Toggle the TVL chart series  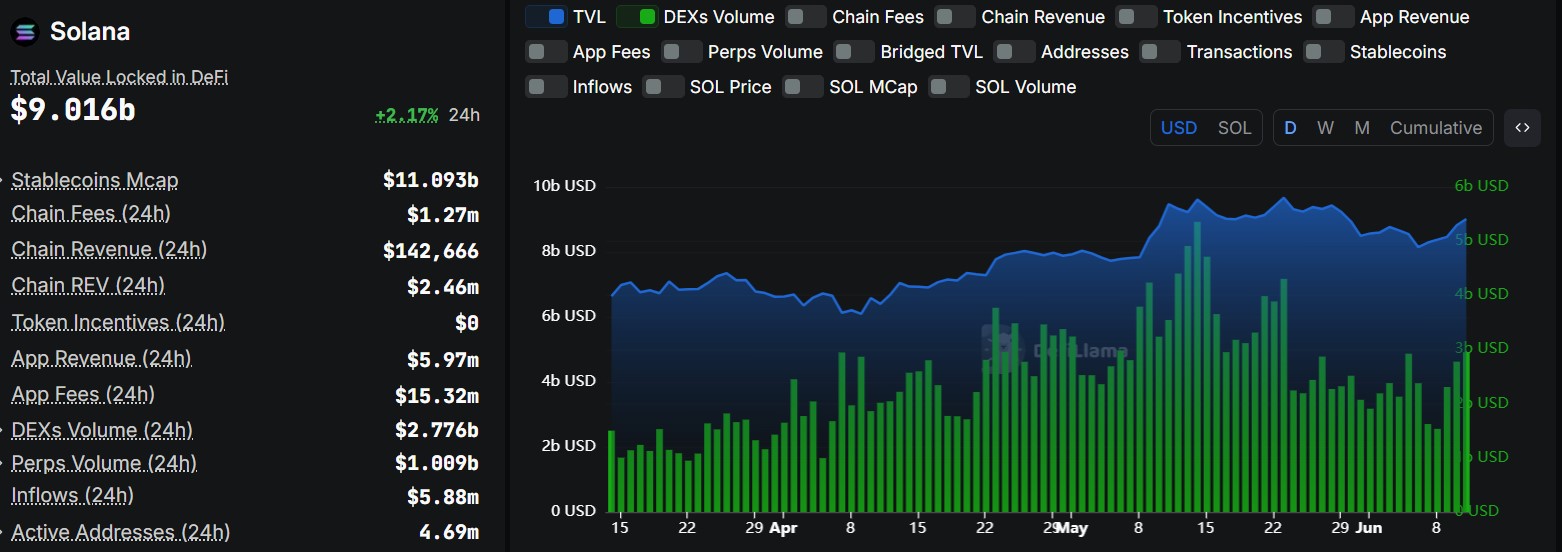pos(546,17)
